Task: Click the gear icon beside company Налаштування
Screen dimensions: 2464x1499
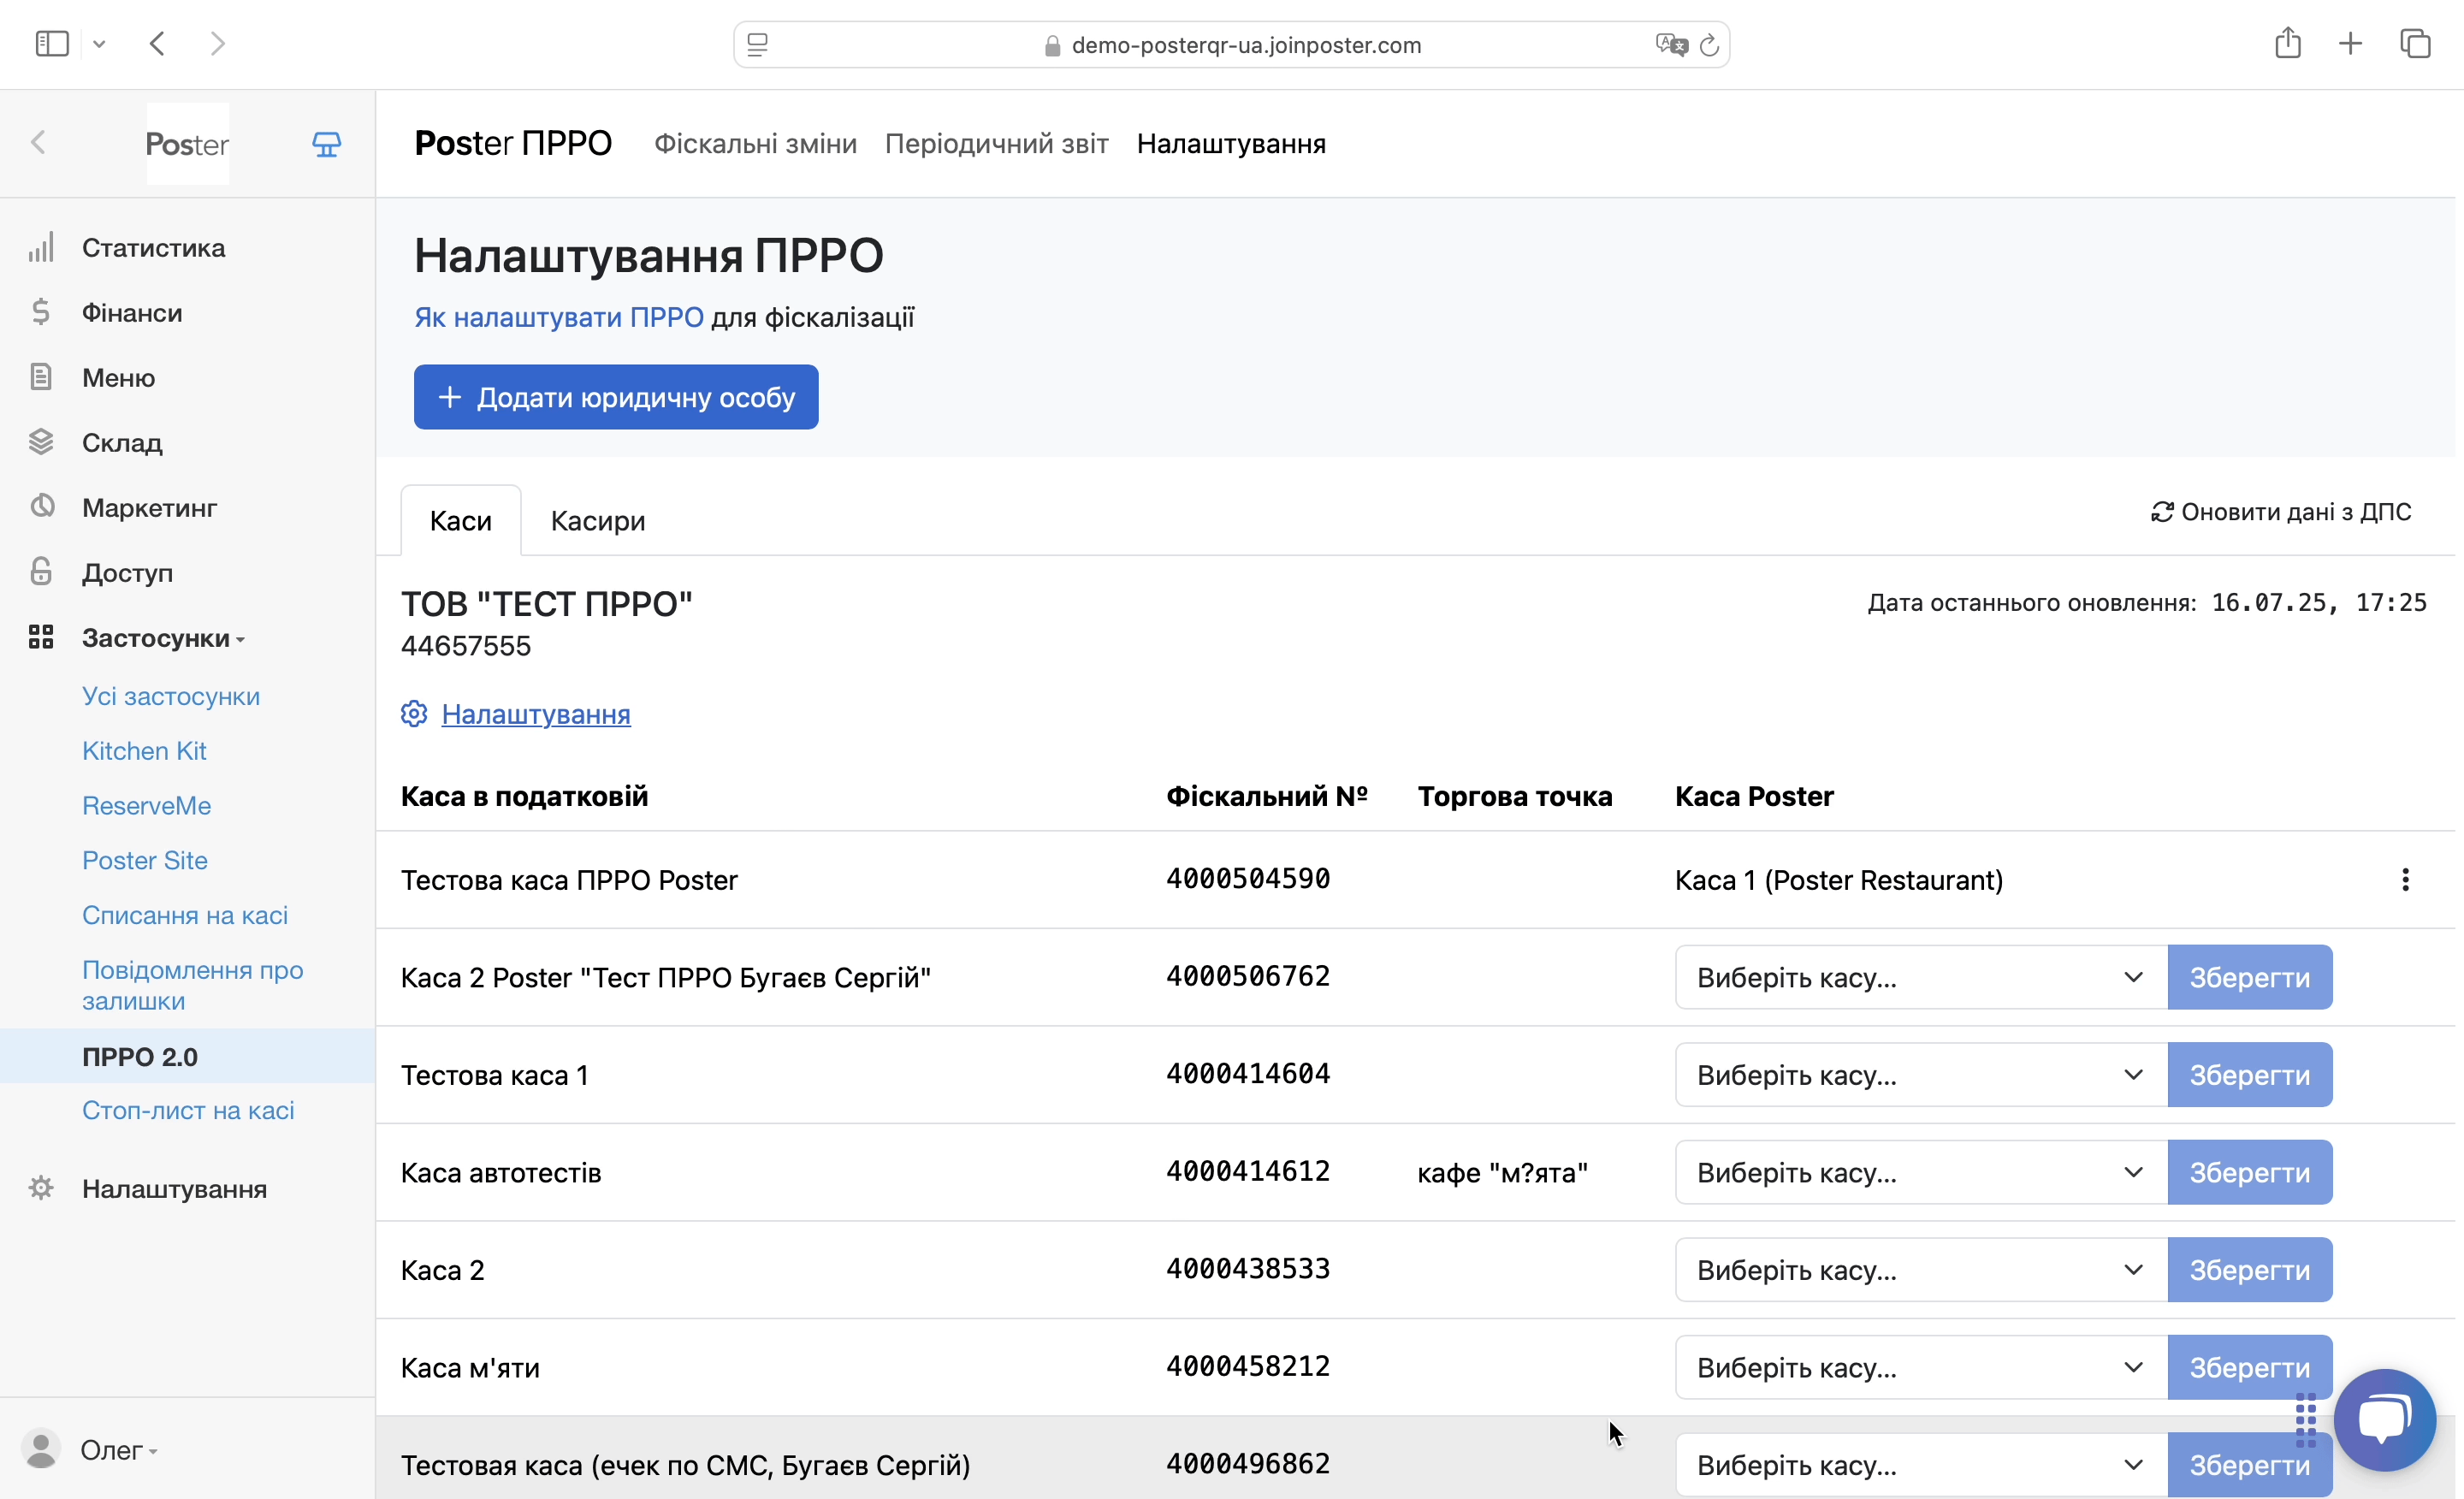Action: coord(414,714)
